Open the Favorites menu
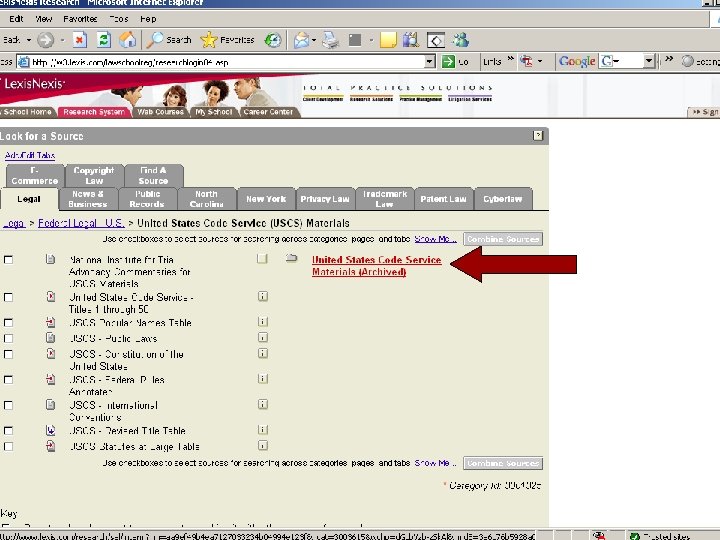This screenshot has width=720, height=540. [x=80, y=19]
